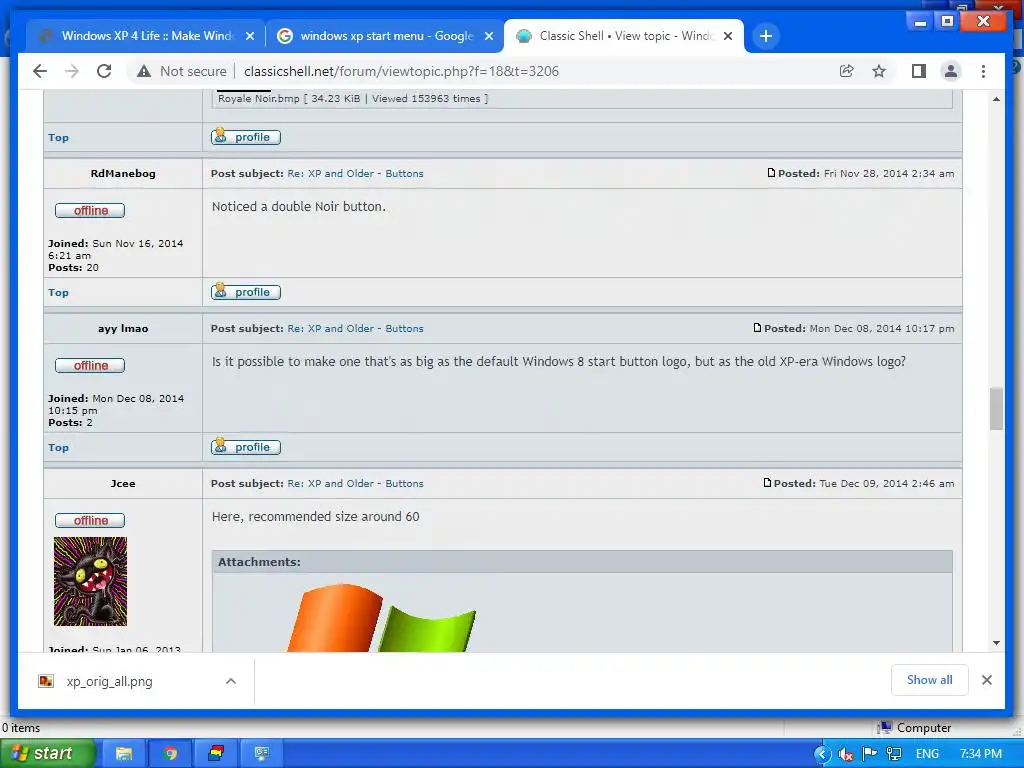Open the Windows start menu
Screen dimensions: 1024x768
pos(47,753)
